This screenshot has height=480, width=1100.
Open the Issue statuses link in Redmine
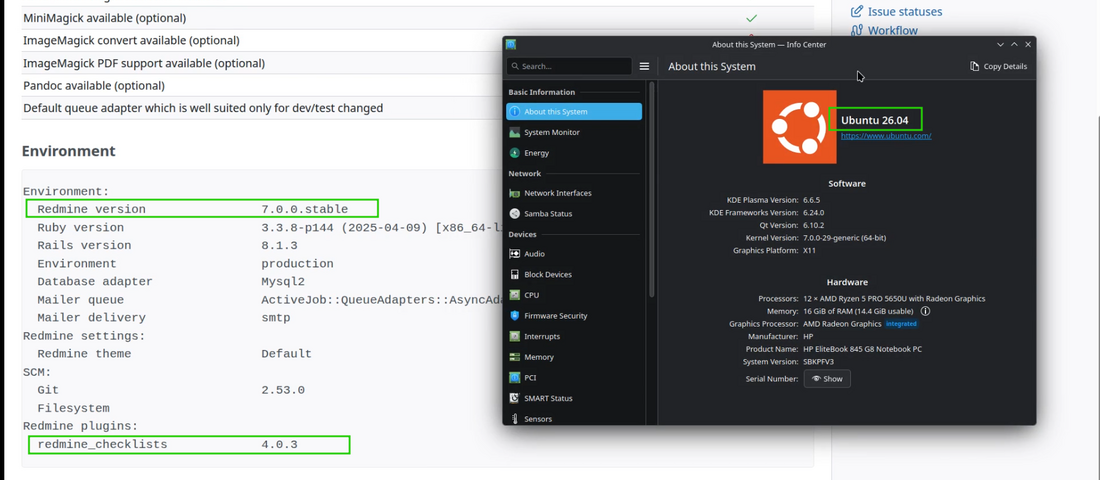click(905, 12)
